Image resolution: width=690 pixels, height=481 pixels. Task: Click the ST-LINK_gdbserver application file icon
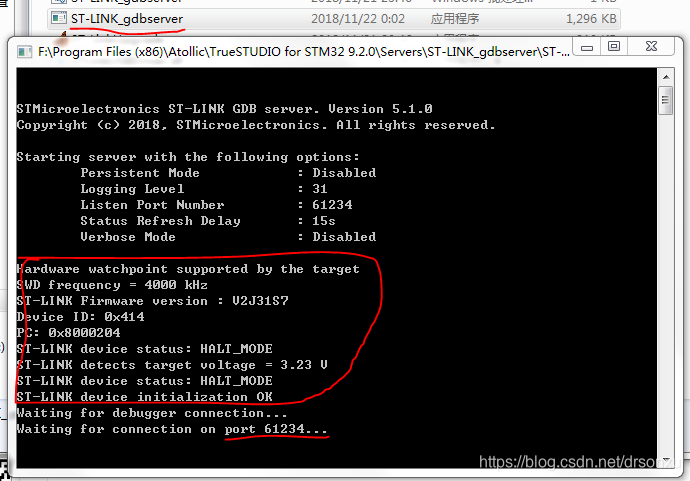(x=59, y=18)
